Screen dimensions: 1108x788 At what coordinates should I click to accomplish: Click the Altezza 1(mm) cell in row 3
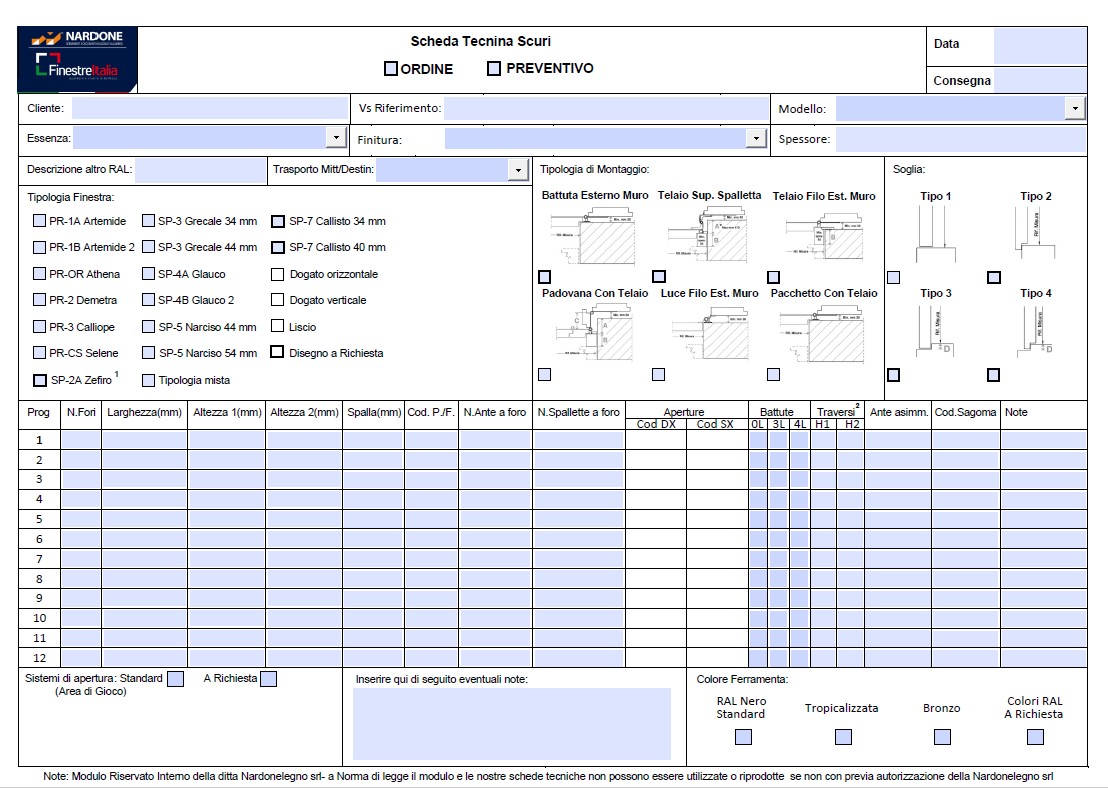point(227,479)
